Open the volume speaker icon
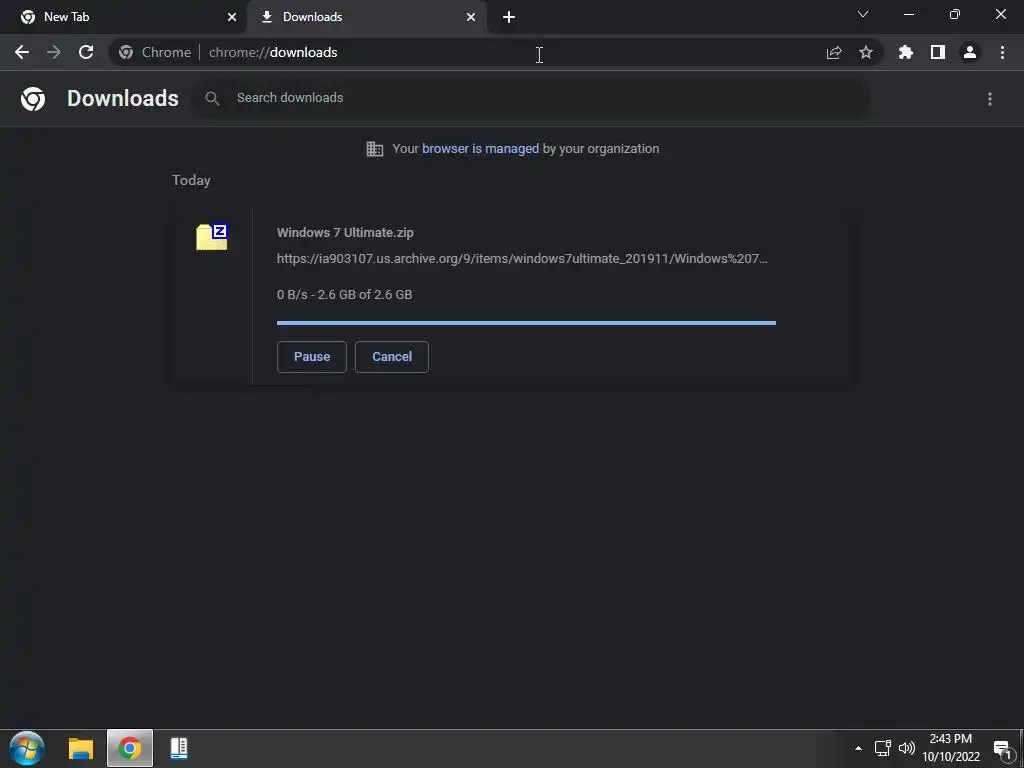The height and width of the screenshot is (768, 1024). (x=907, y=748)
